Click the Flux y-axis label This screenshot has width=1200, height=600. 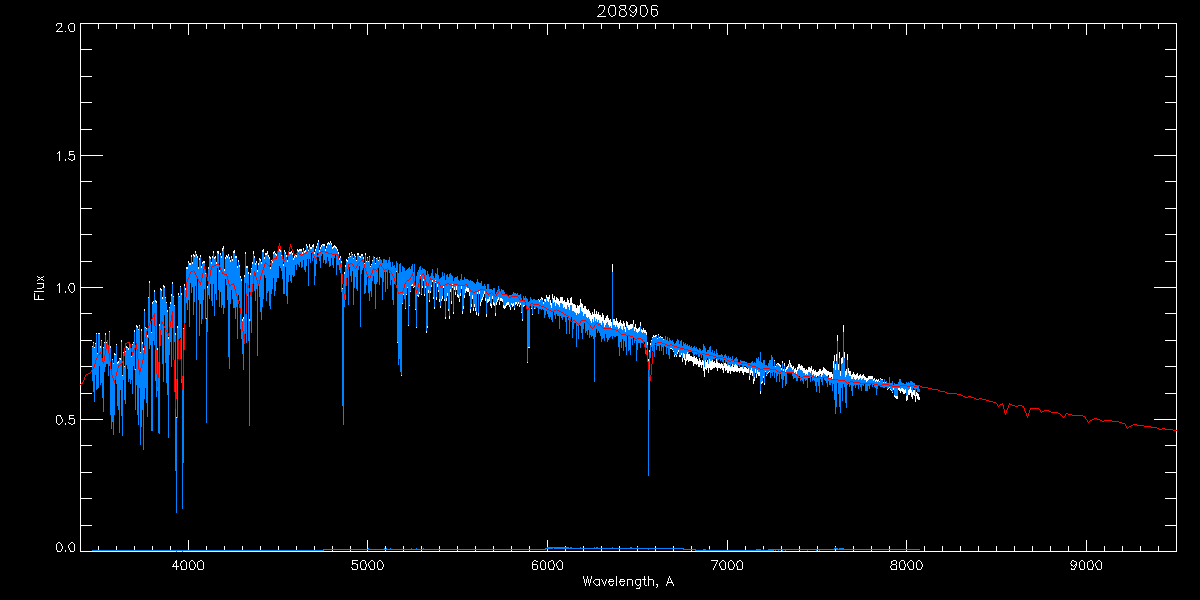tap(40, 288)
